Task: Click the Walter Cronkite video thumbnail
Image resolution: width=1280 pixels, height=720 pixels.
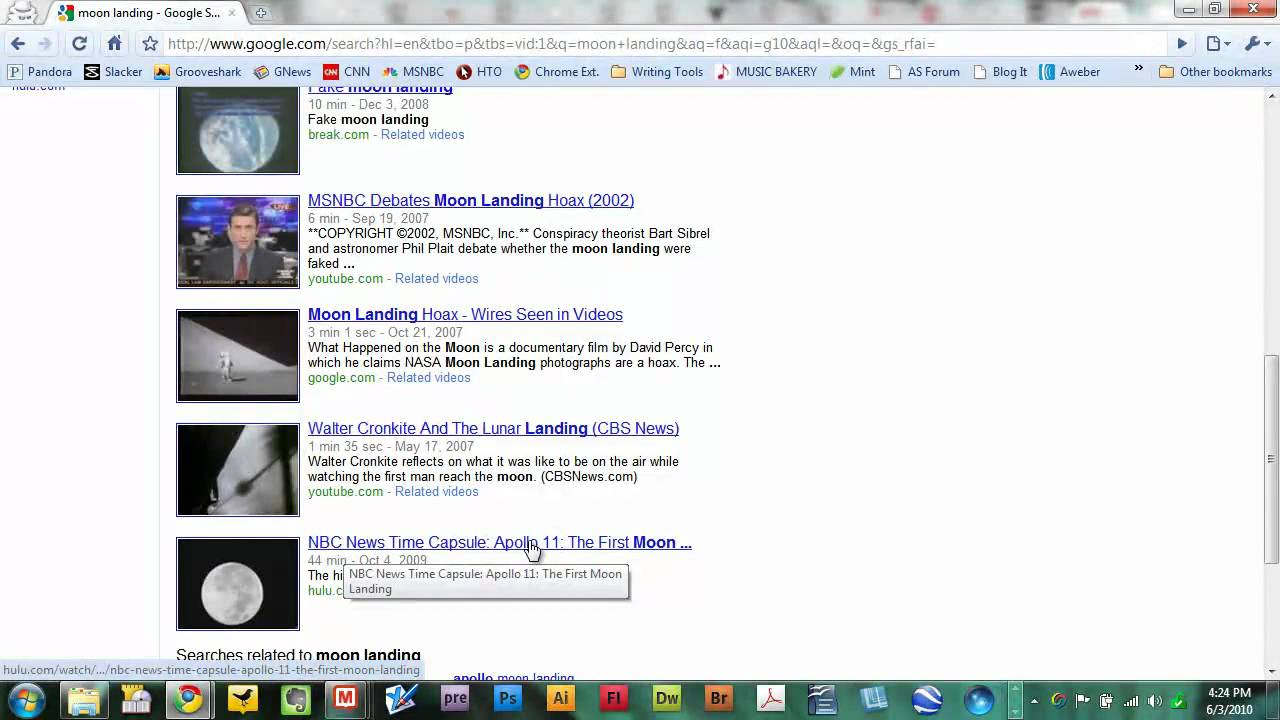Action: 238,470
